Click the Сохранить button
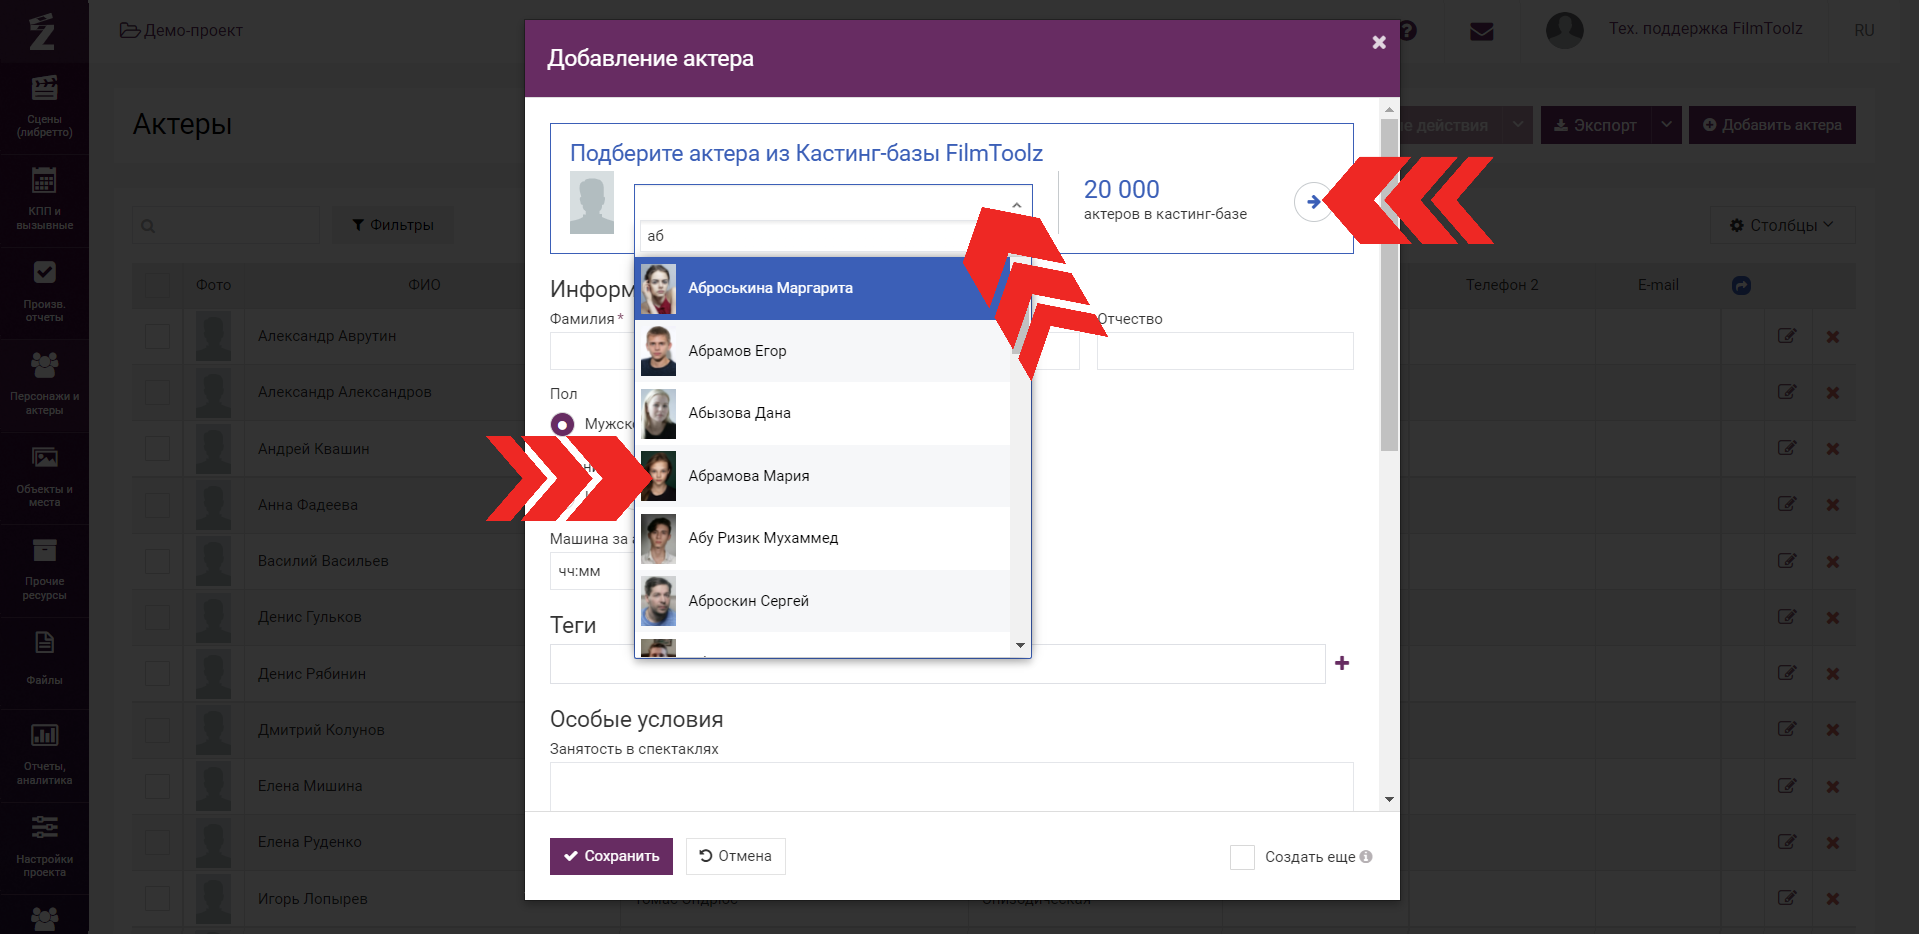Viewport: 1919px width, 934px height. point(611,856)
